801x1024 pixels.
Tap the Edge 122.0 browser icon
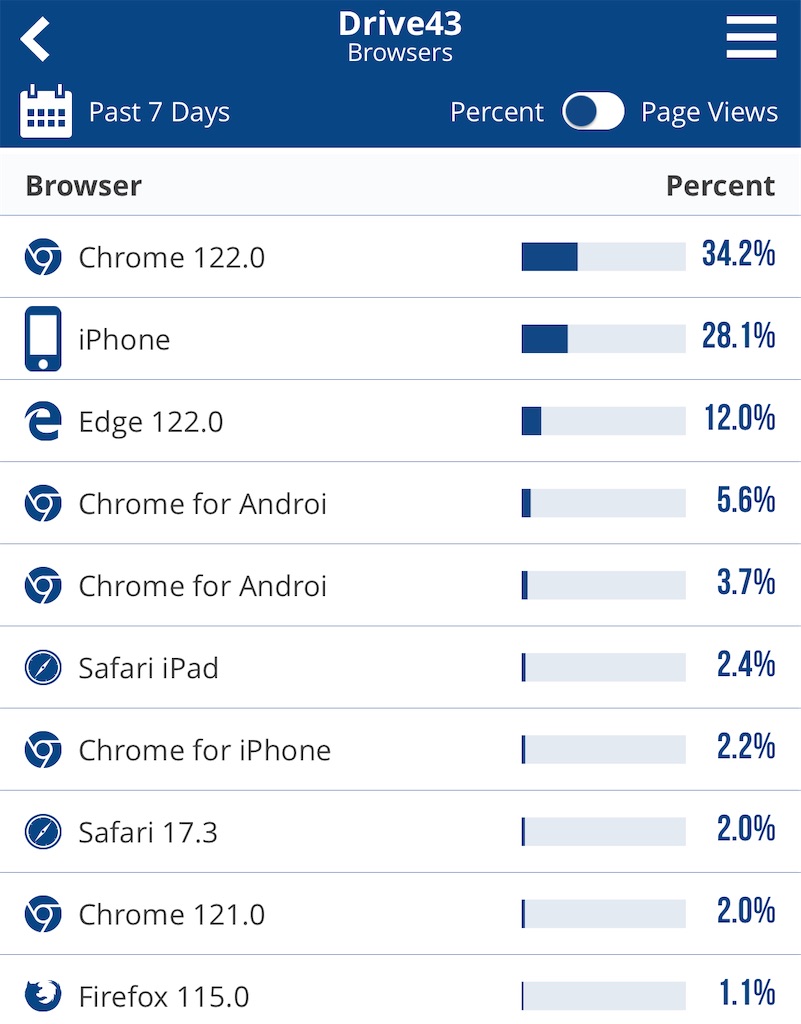pyautogui.click(x=43, y=421)
